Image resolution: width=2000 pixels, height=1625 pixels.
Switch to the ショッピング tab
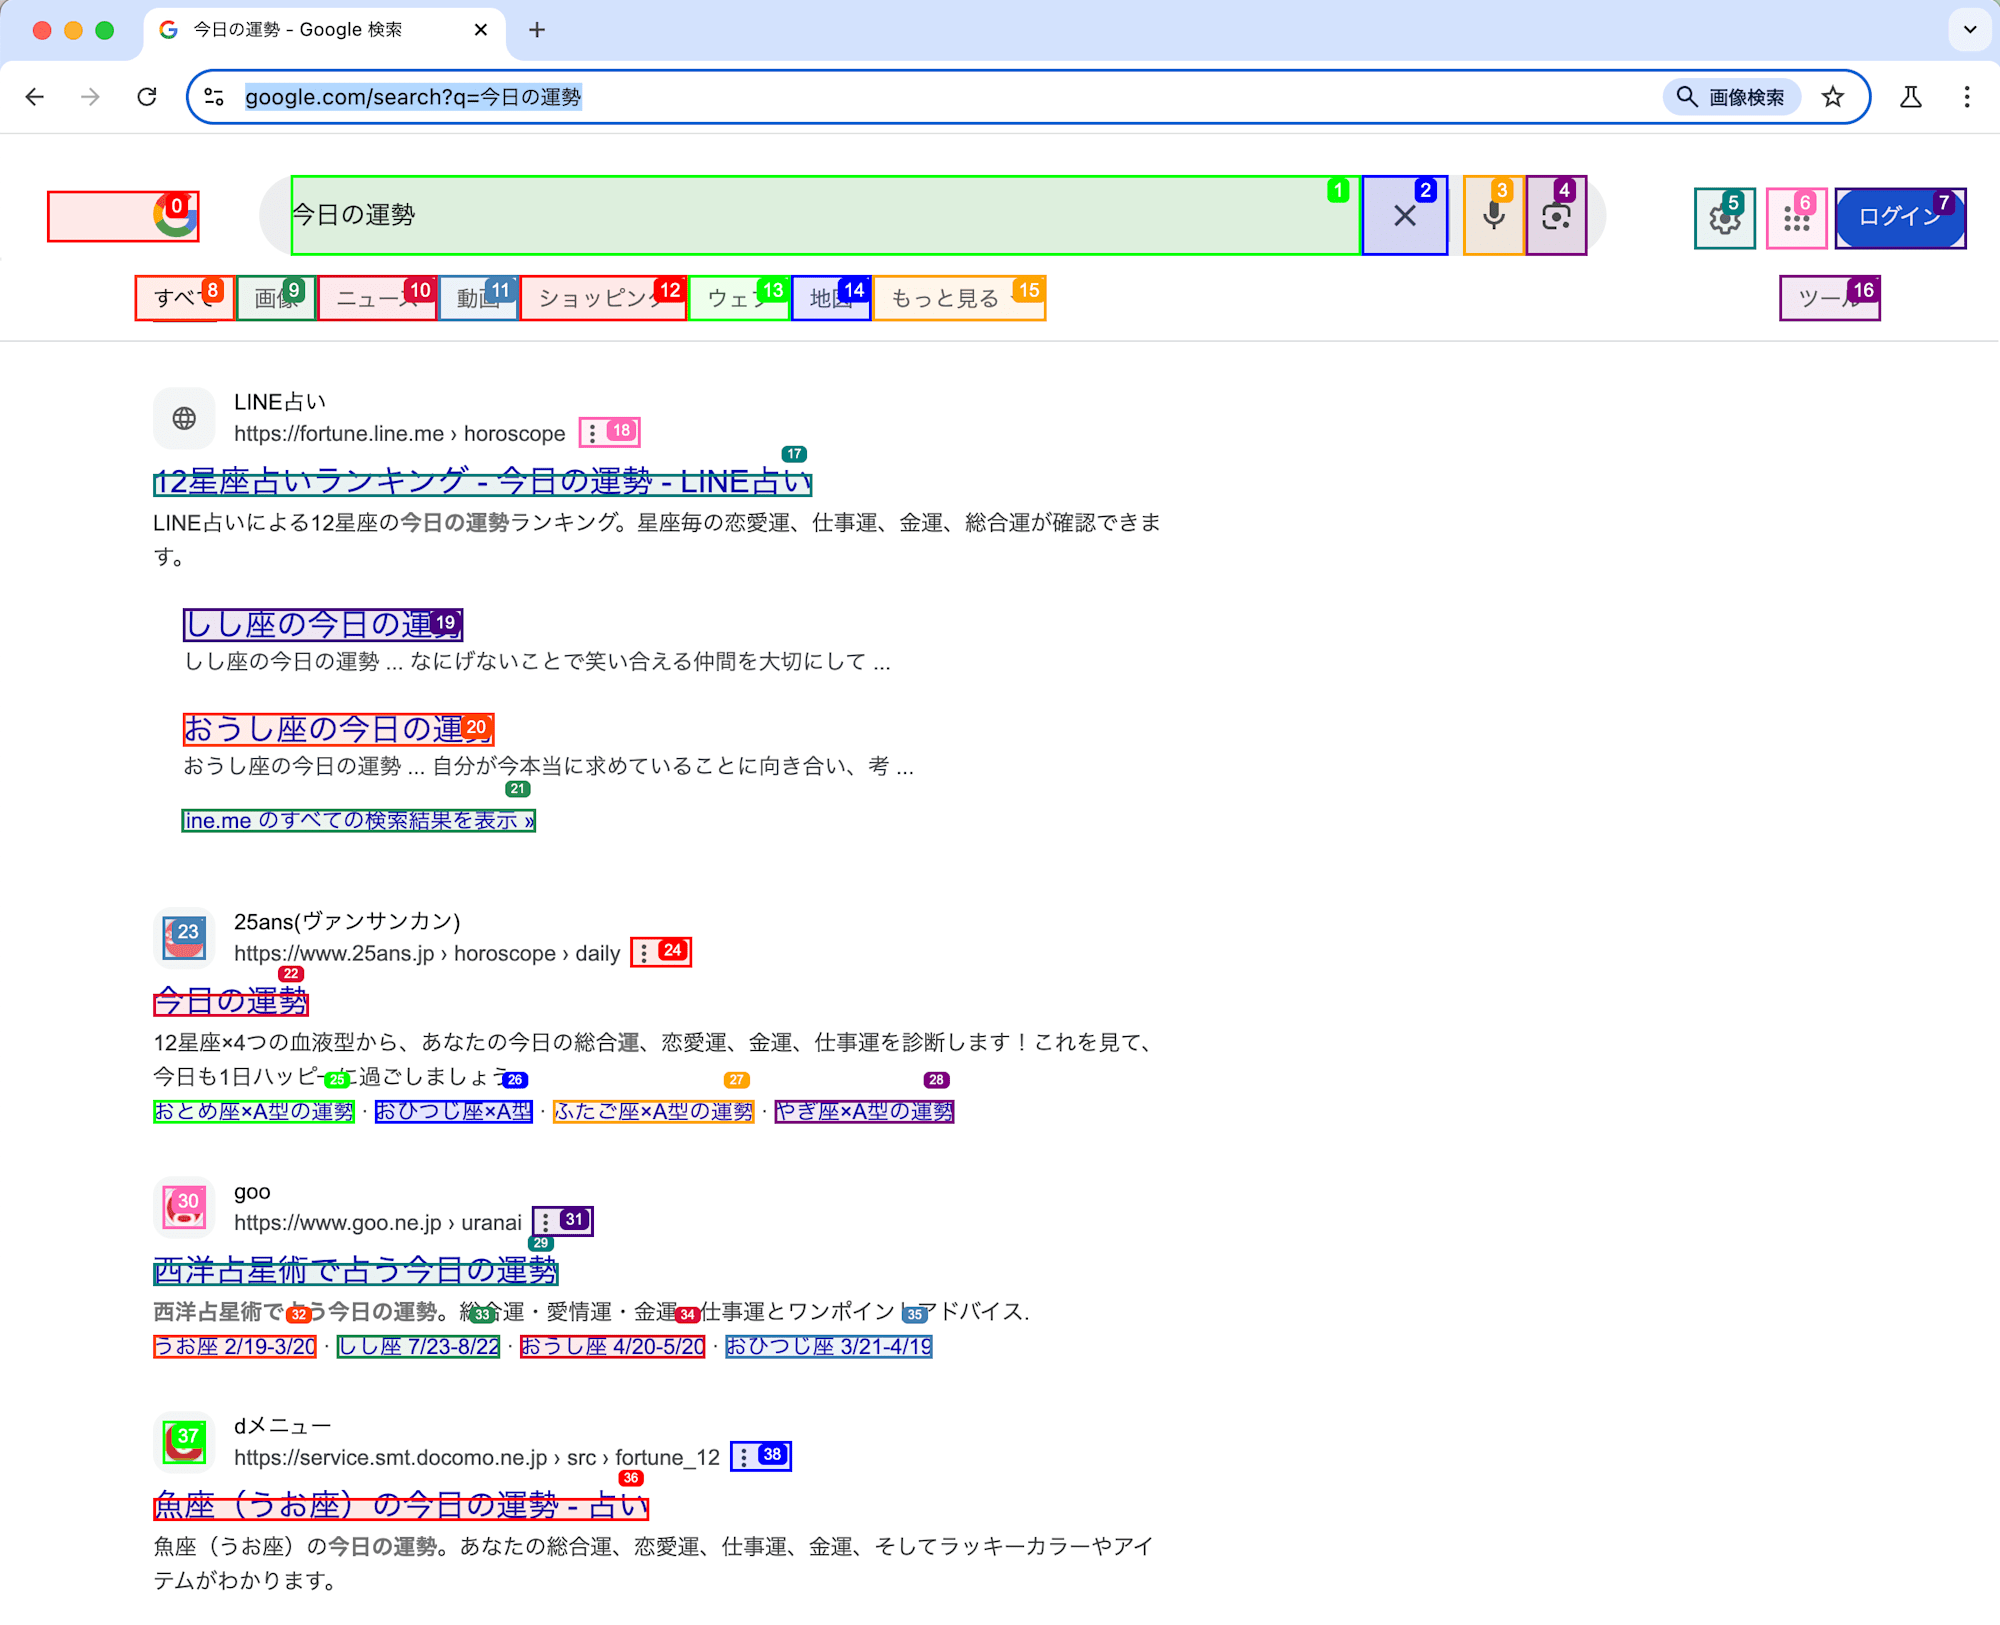603,298
